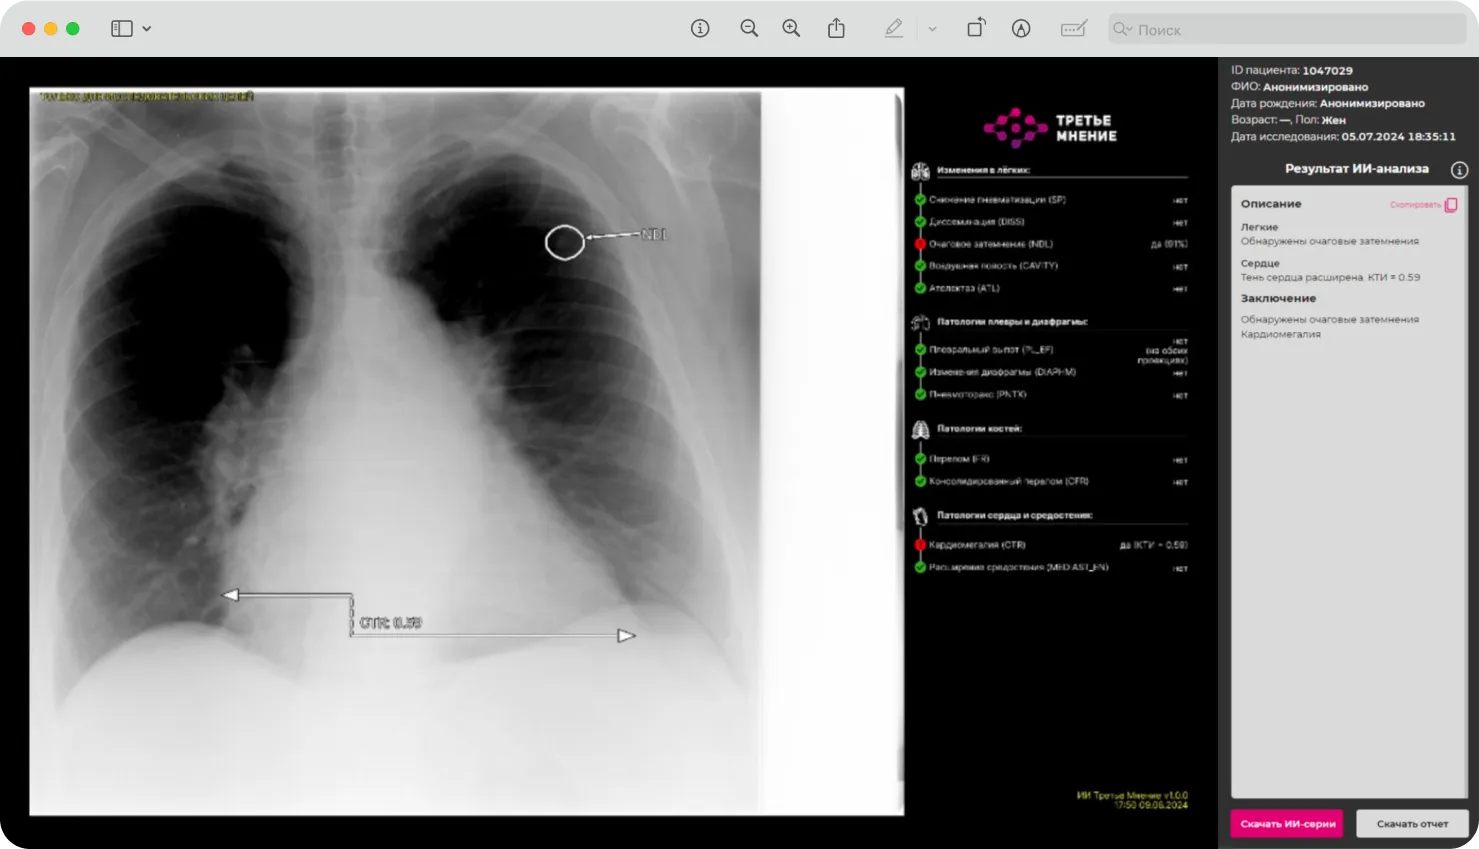The width and height of the screenshot is (1479, 849).
Task: Click red indicator for Кардиомегалия (CTR)
Action: pyautogui.click(x=920, y=545)
